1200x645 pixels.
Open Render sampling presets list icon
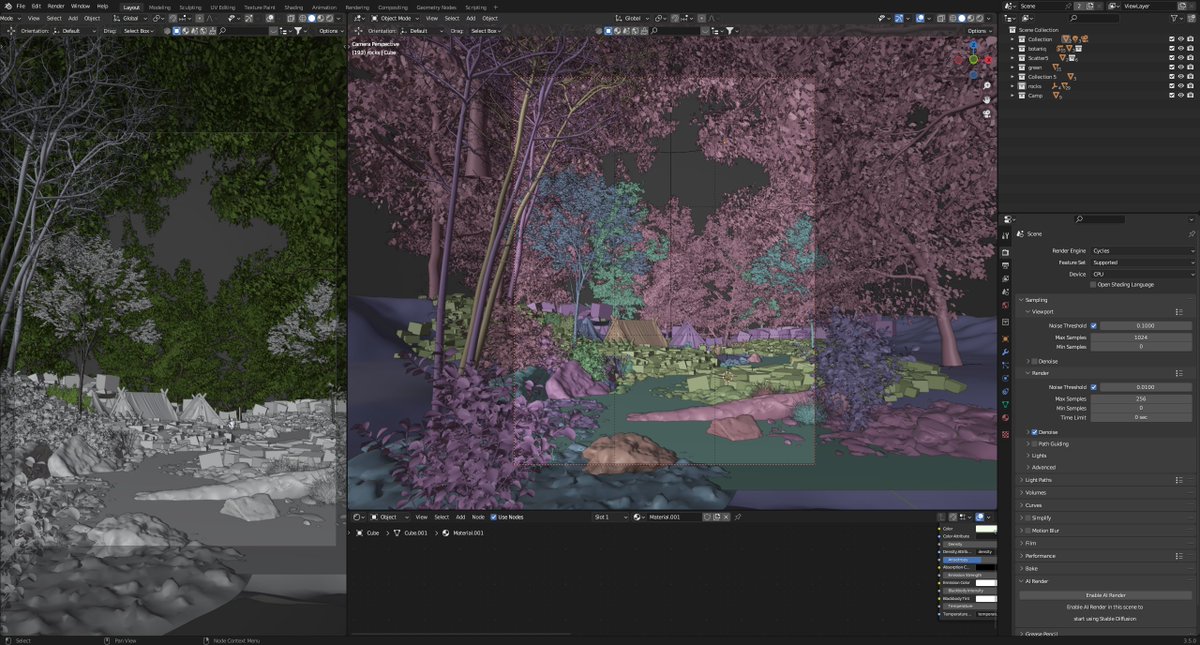[x=1180, y=373]
